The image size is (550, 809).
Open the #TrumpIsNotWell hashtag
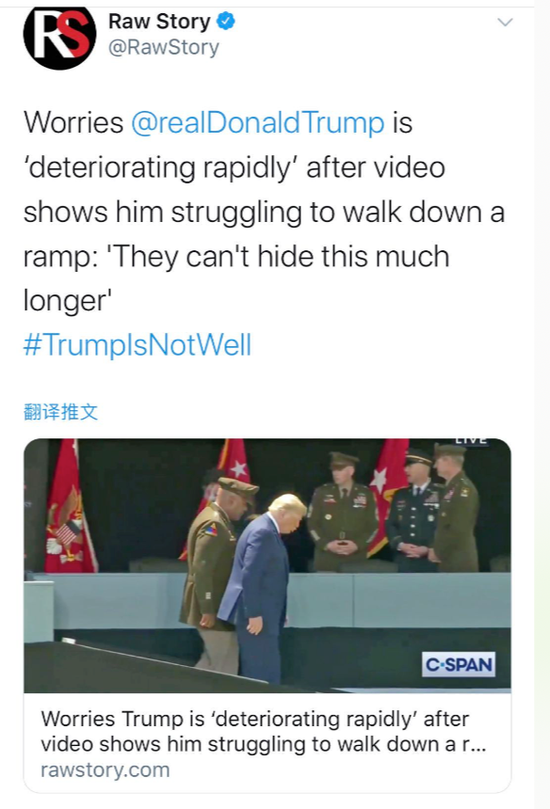(x=137, y=345)
